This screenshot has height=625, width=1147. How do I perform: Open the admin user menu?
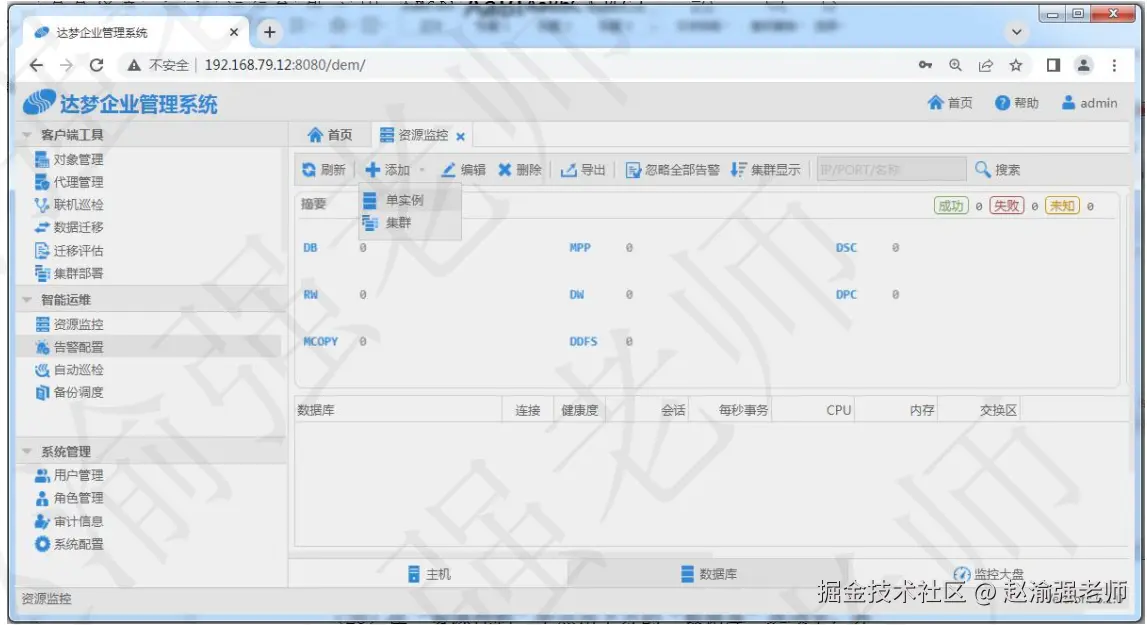[1089, 103]
